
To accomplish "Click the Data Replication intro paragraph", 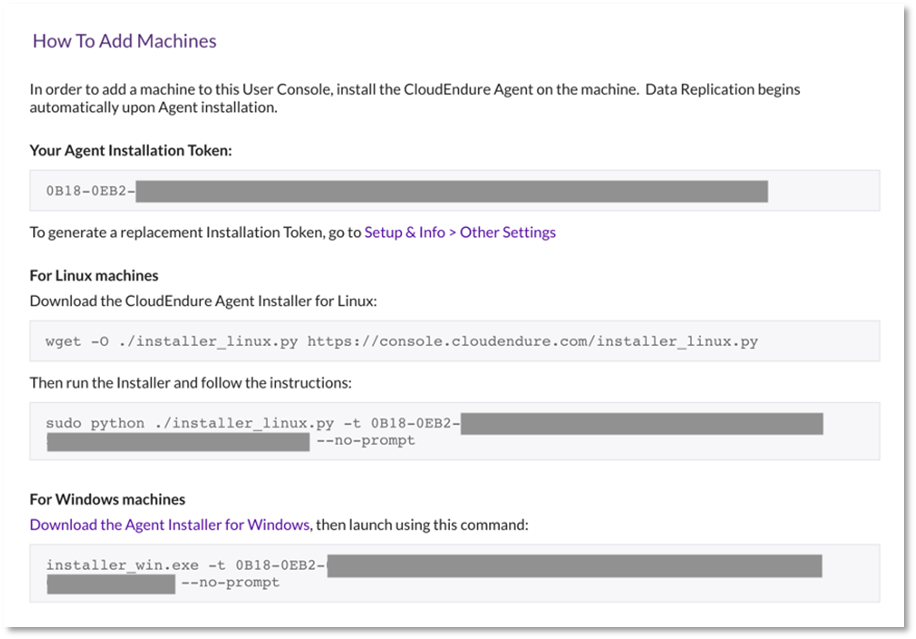I will (415, 98).
